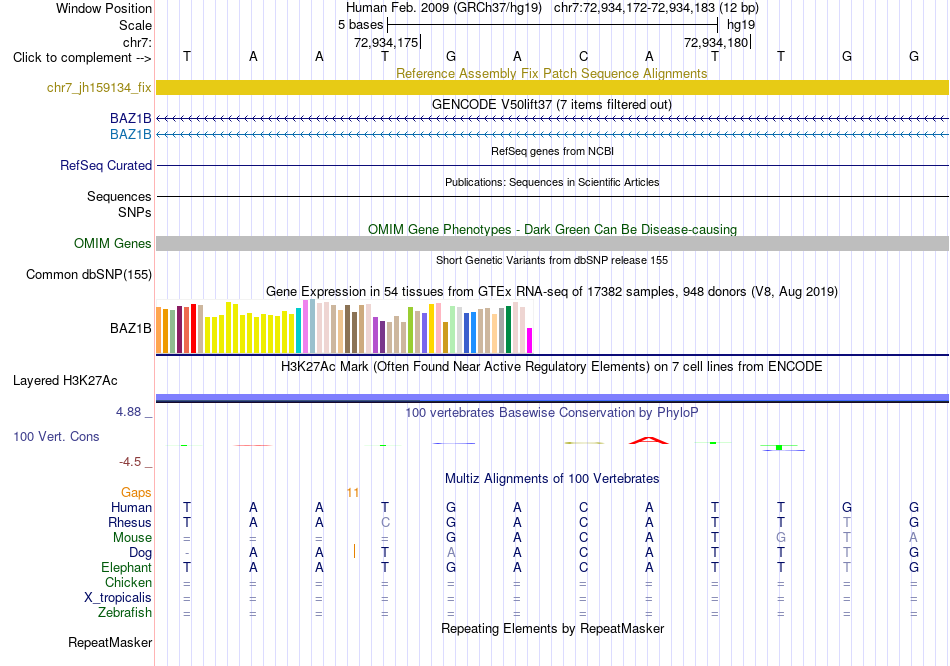Open the OMIM Genes track label
This screenshot has height=666, width=950.
(112, 243)
